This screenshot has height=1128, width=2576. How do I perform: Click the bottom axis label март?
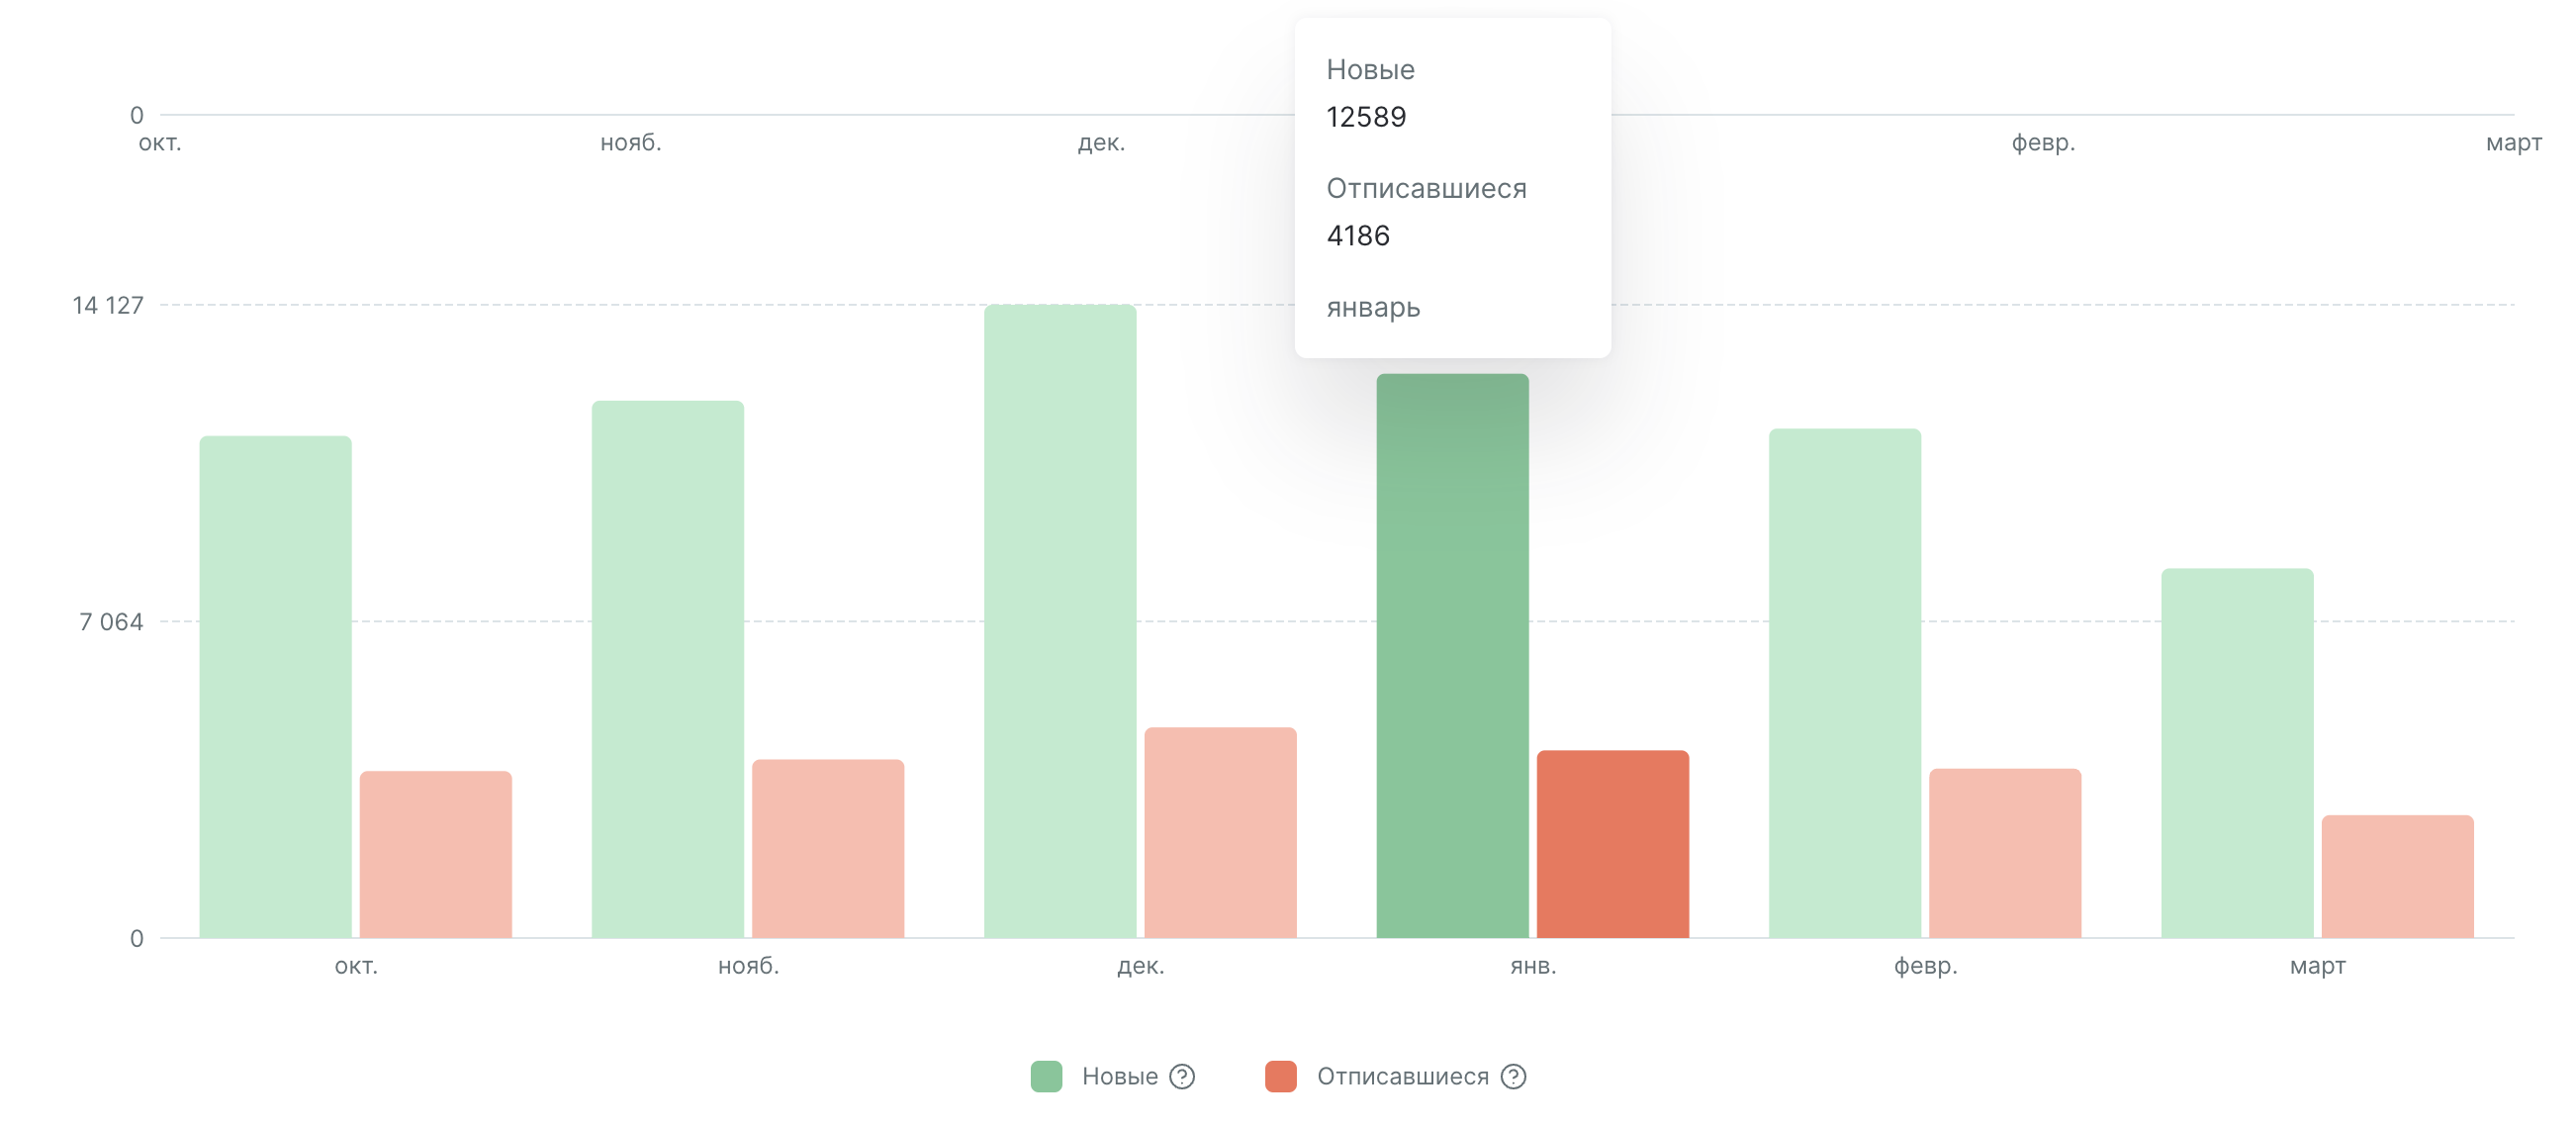coord(2317,966)
